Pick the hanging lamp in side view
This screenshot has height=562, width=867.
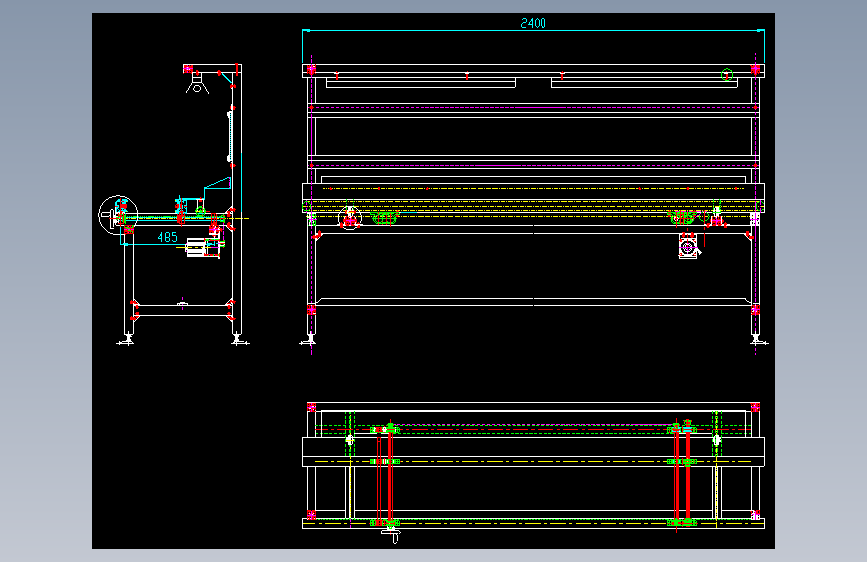pos(197,84)
